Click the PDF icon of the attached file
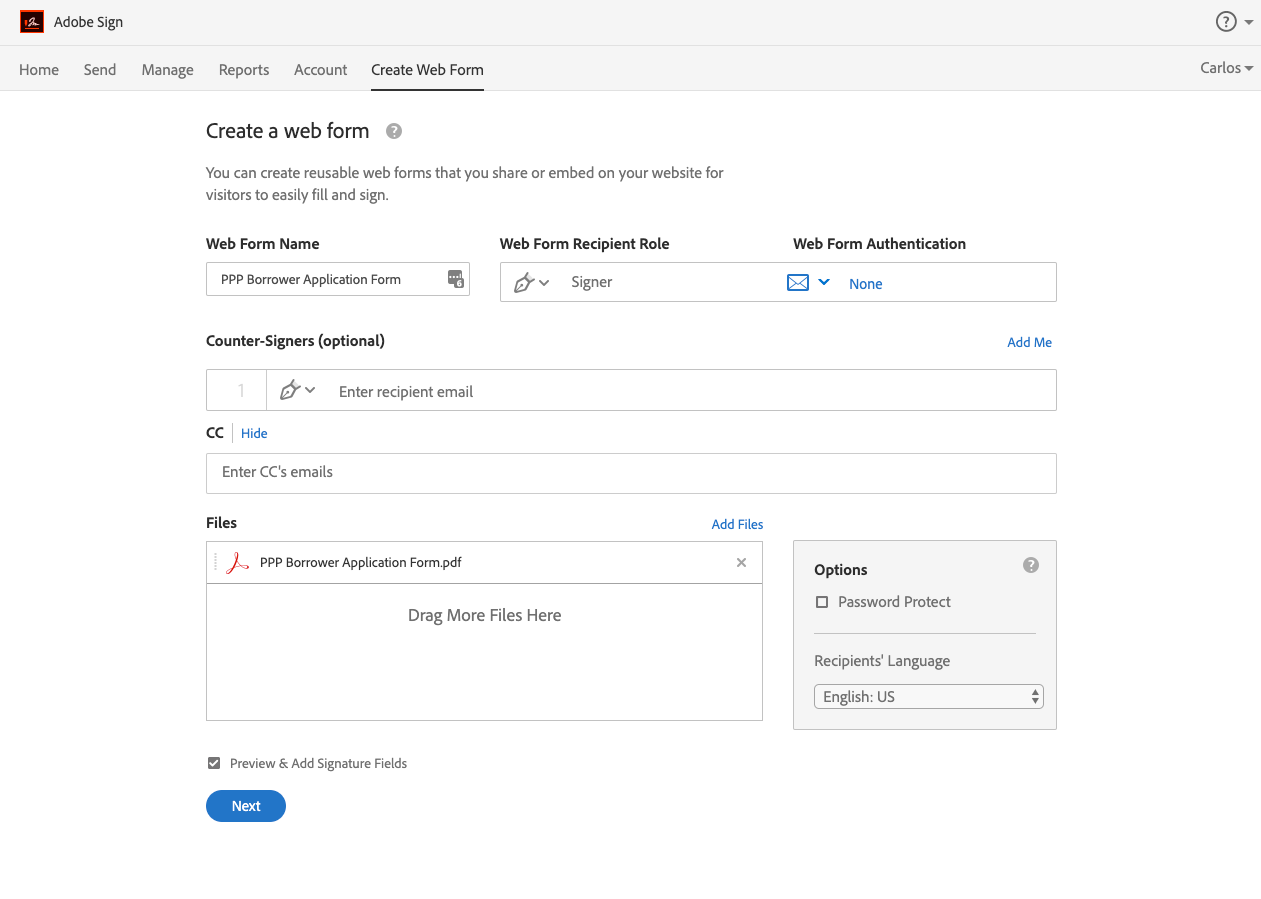This screenshot has width=1261, height=899. [x=237, y=563]
